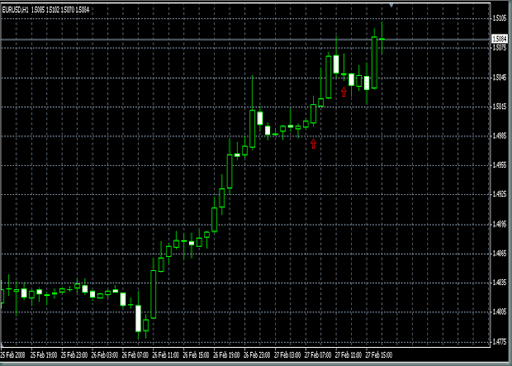
Task: Click the 25 Feb 23:00 time label
Action: click(74, 355)
